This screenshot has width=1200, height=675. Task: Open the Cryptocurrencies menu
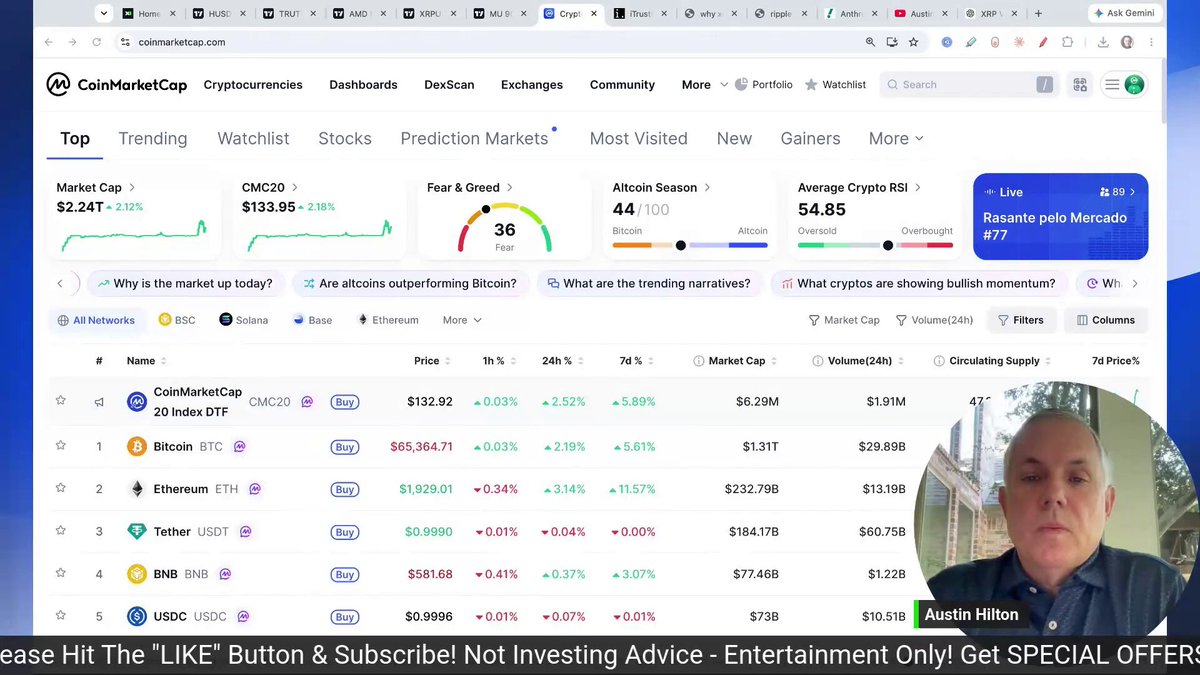click(x=253, y=85)
